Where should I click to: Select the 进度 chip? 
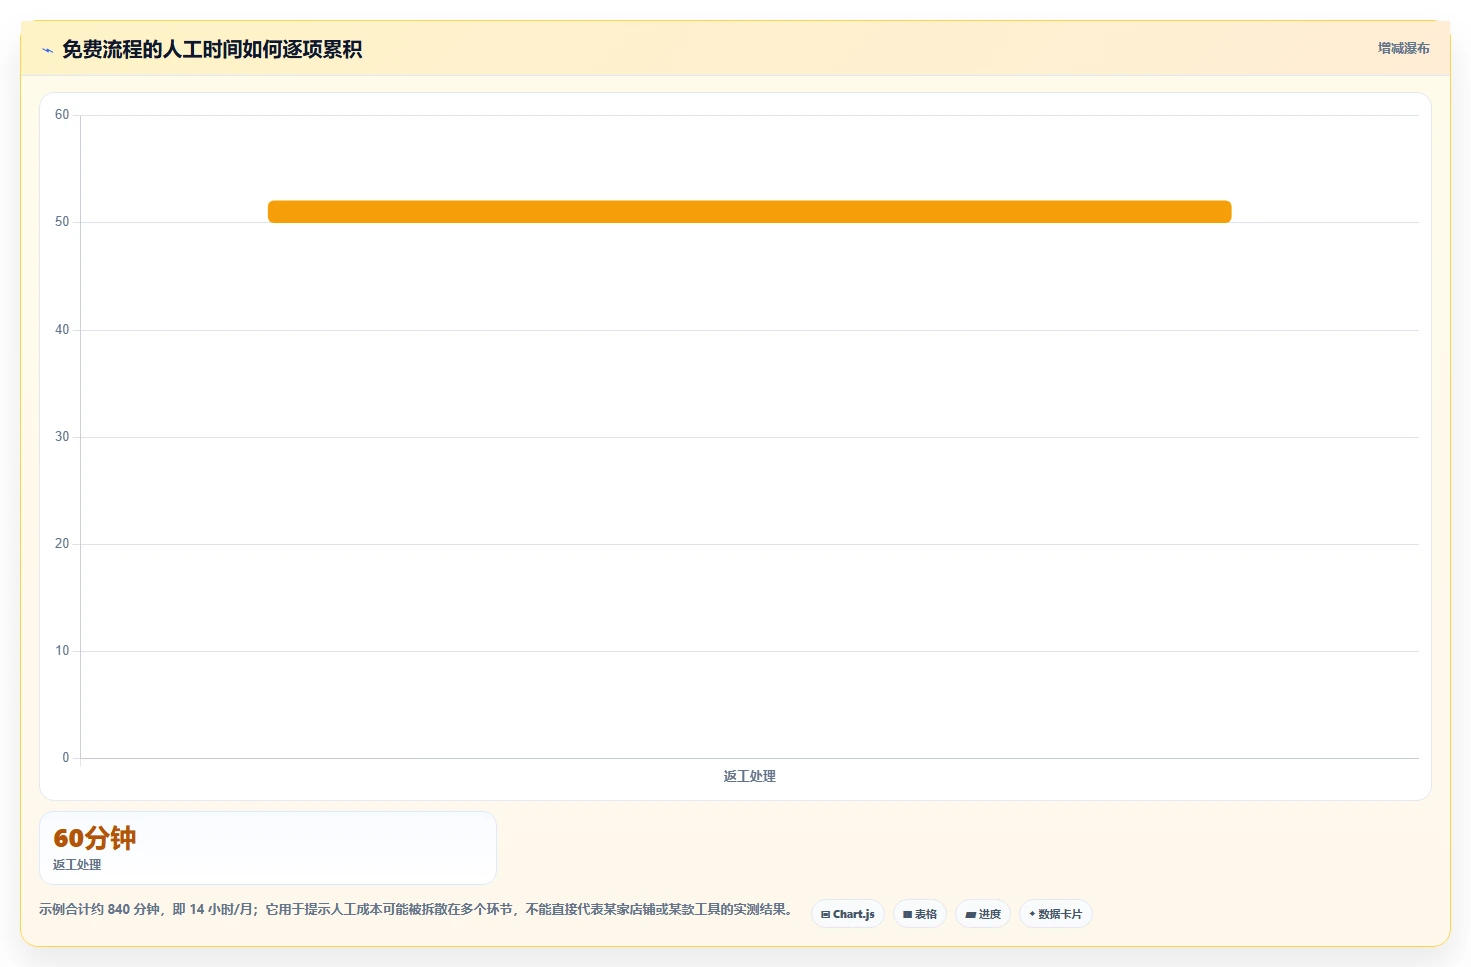tap(983, 914)
